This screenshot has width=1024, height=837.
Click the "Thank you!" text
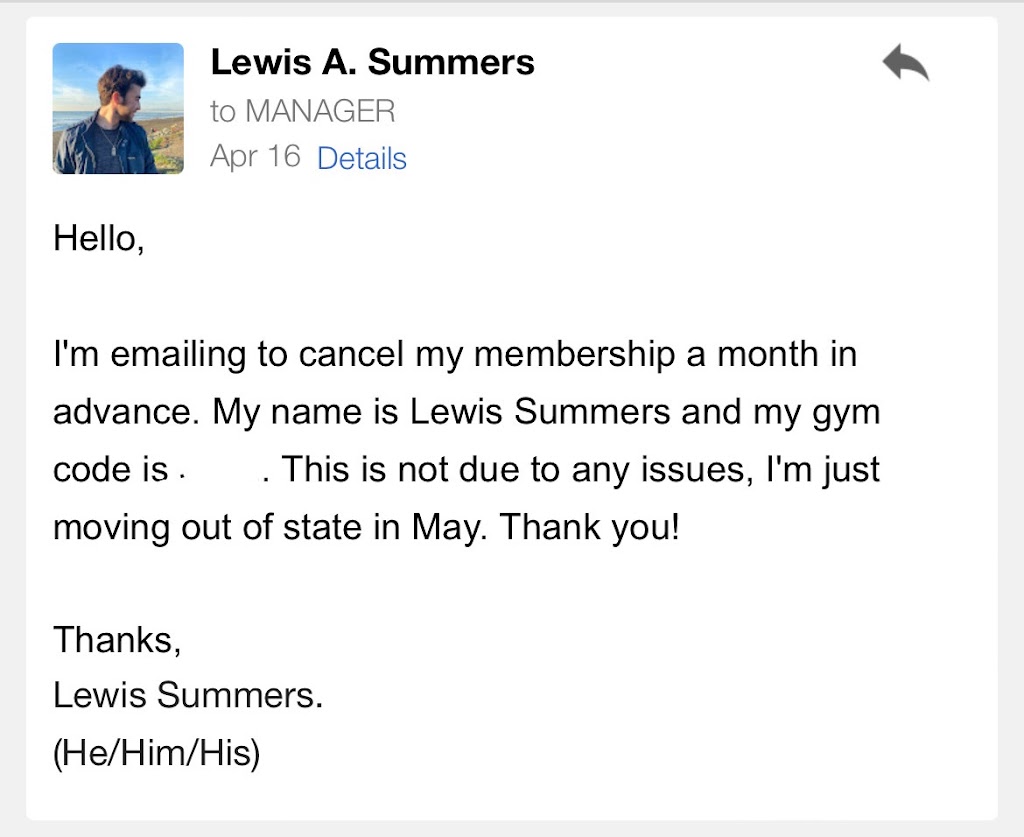(589, 527)
